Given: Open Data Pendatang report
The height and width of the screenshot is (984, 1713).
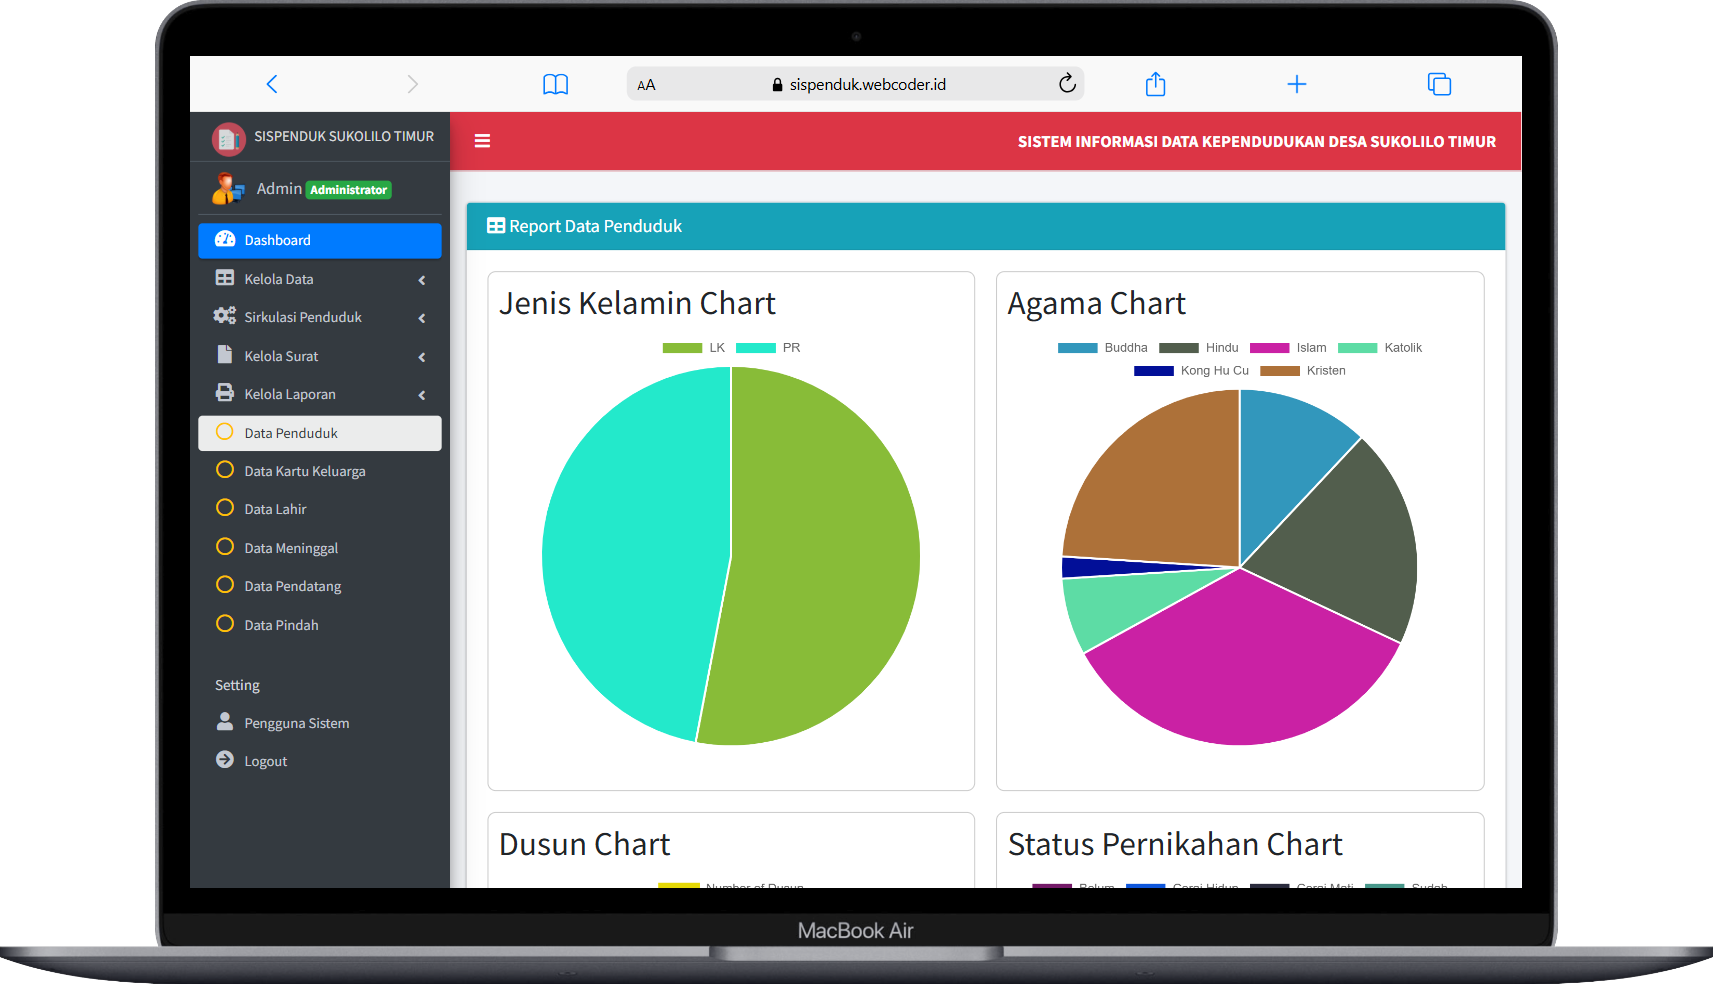Looking at the screenshot, I should click(x=320, y=586).
